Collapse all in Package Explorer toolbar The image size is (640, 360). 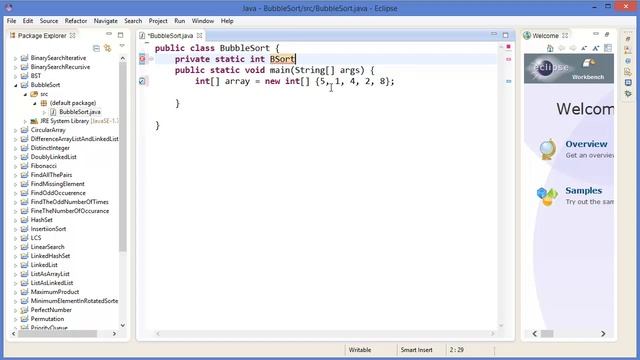(96, 49)
